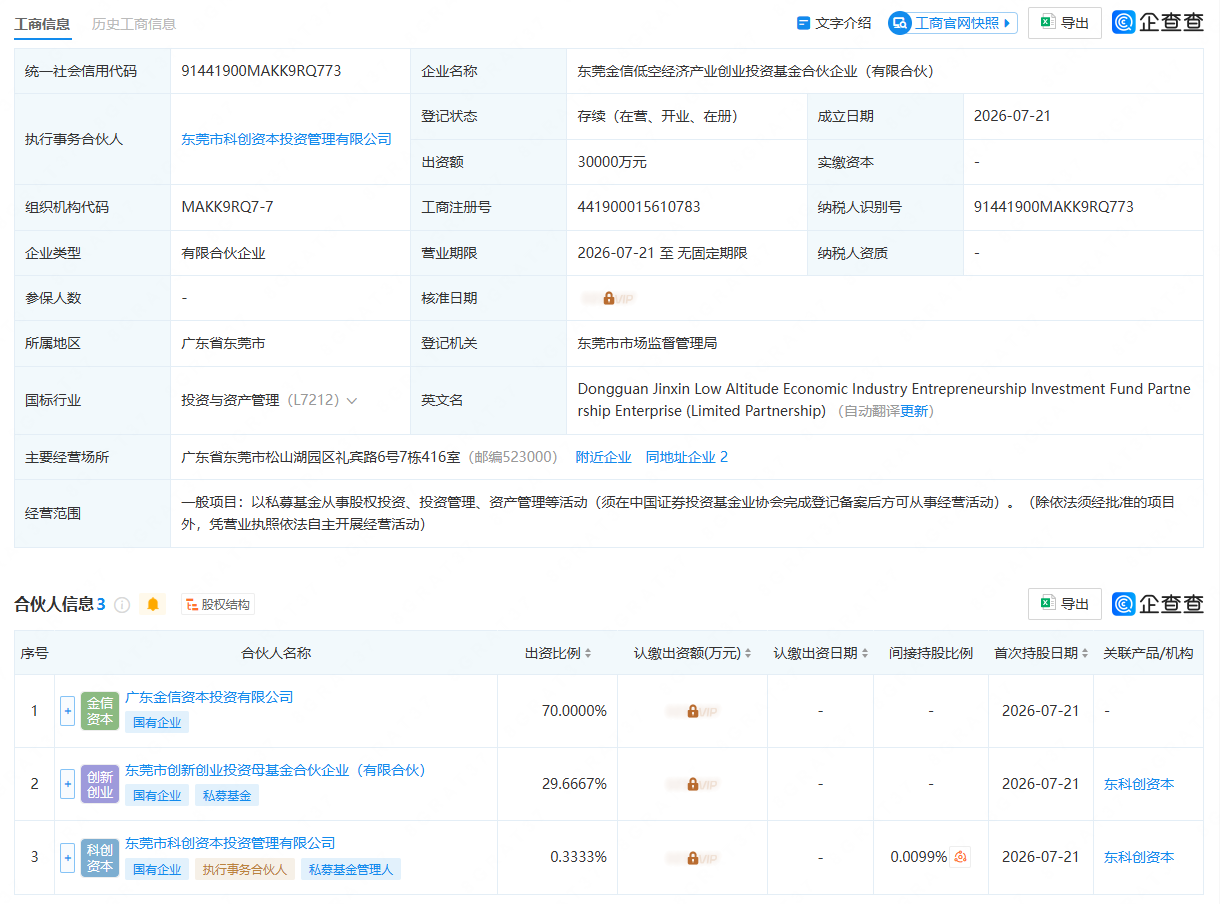Click lock icon in 广东金信资本 row

click(693, 711)
